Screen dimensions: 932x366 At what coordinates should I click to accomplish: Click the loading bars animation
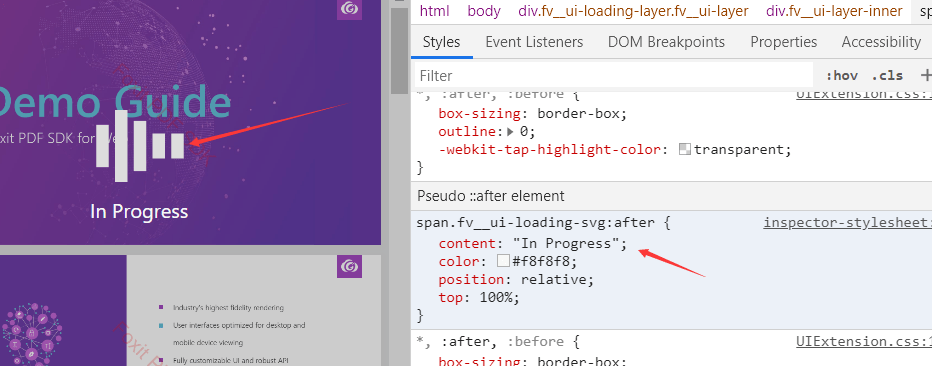click(140, 146)
